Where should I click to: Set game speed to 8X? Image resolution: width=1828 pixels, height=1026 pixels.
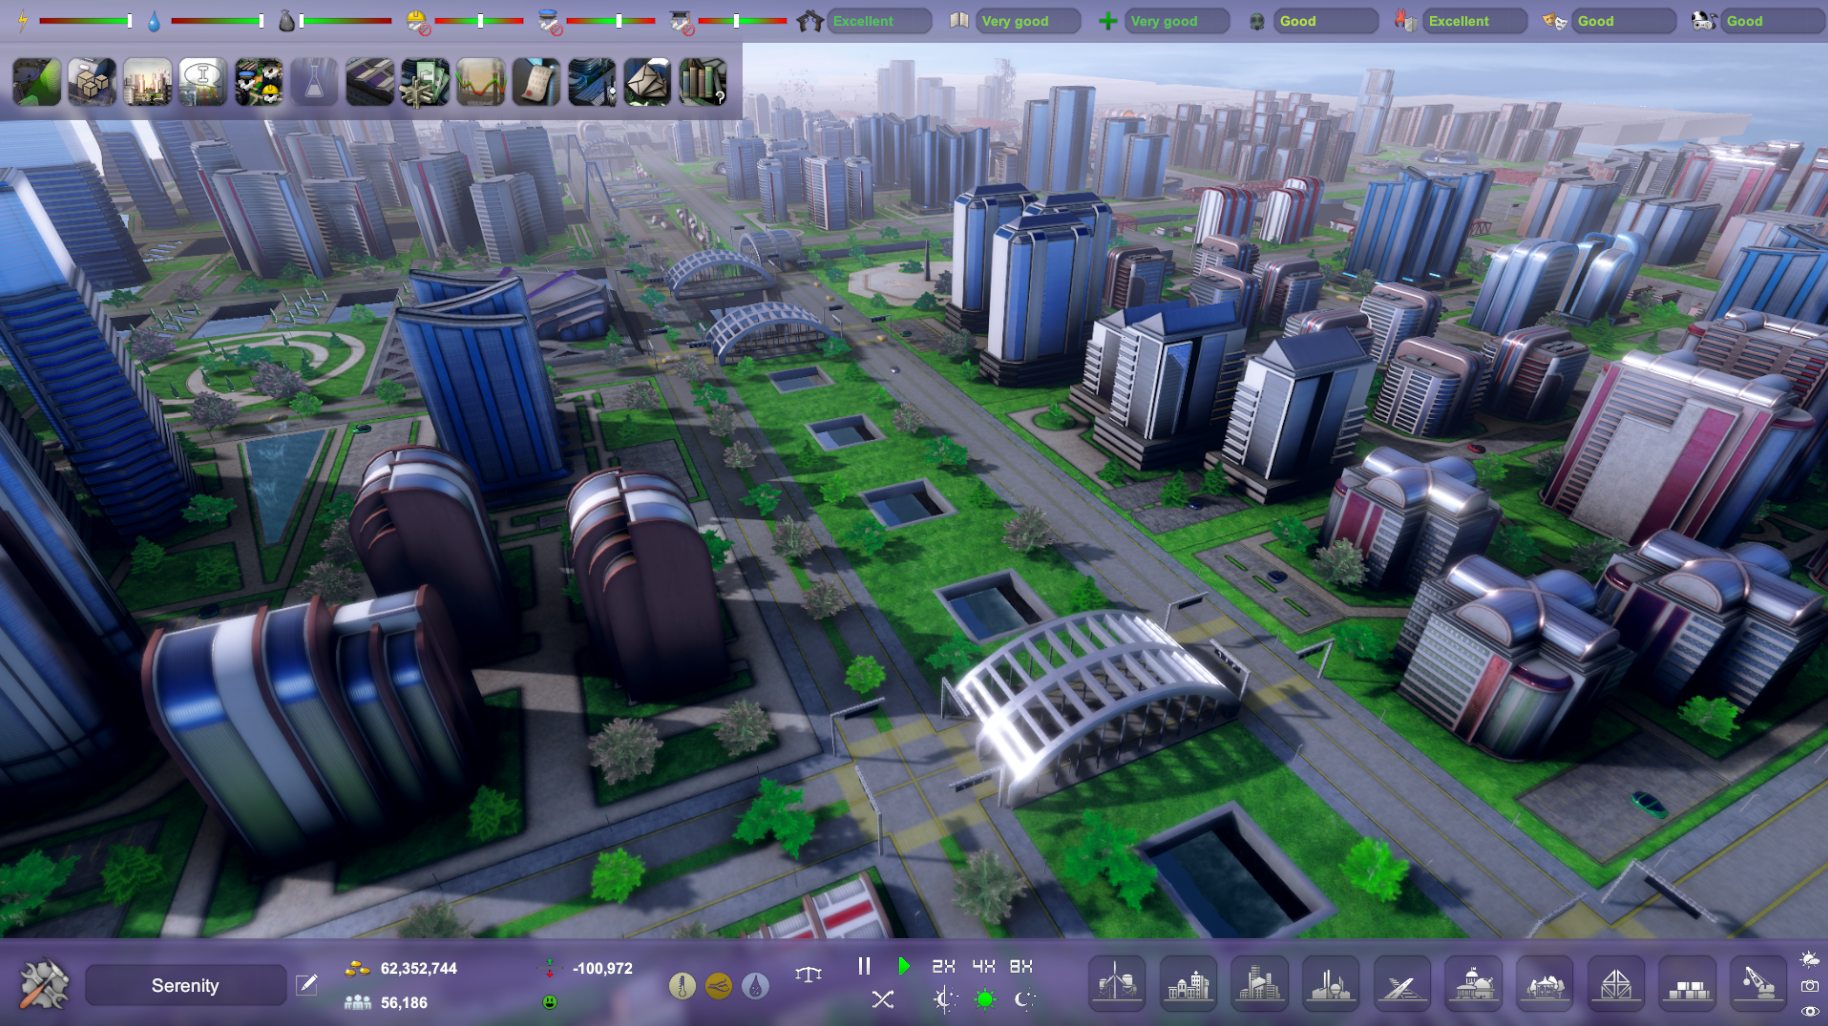click(1021, 966)
